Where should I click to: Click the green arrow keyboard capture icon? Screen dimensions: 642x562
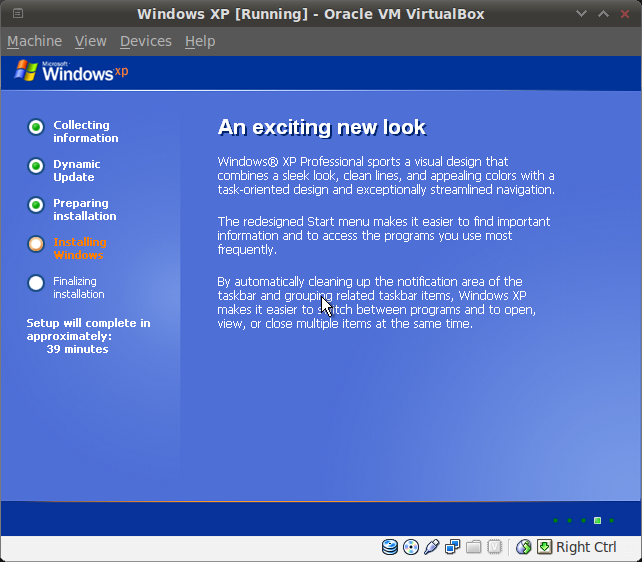[544, 547]
